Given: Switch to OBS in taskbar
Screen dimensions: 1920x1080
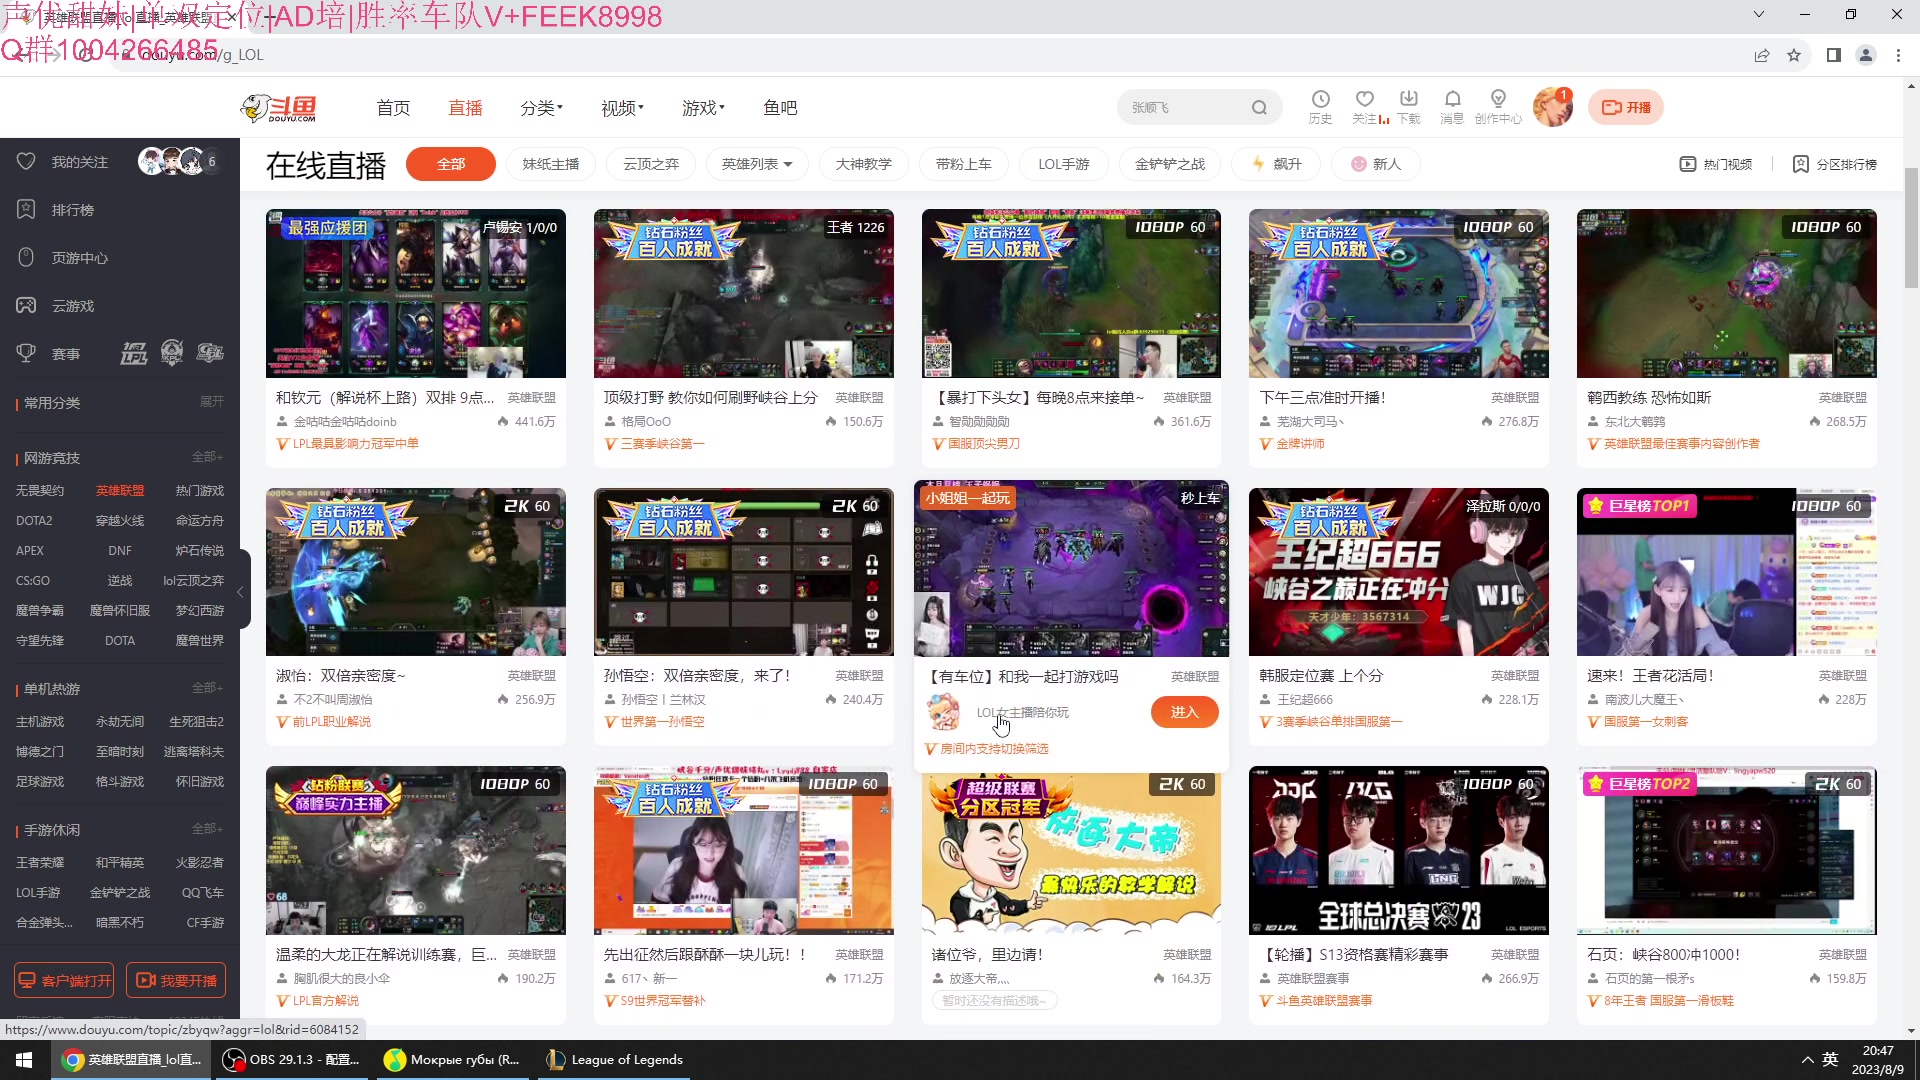Looking at the screenshot, I should pyautogui.click(x=291, y=1060).
